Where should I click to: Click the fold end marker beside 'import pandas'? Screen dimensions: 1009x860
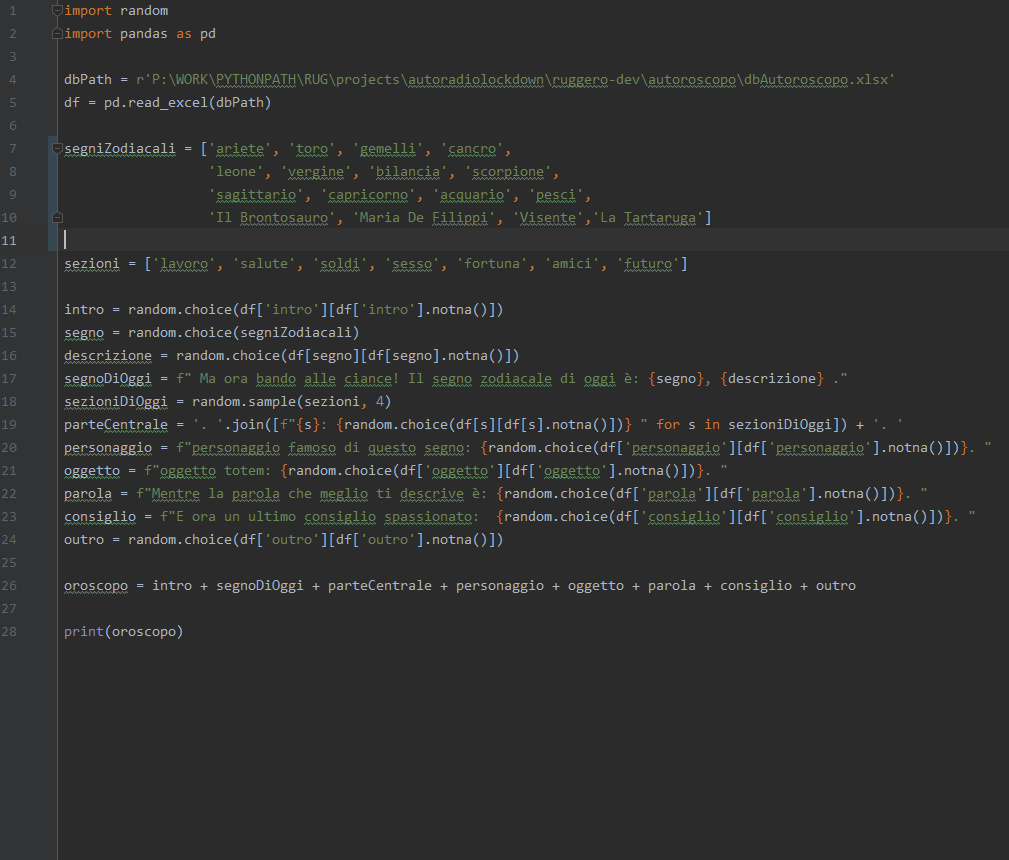coord(57,34)
